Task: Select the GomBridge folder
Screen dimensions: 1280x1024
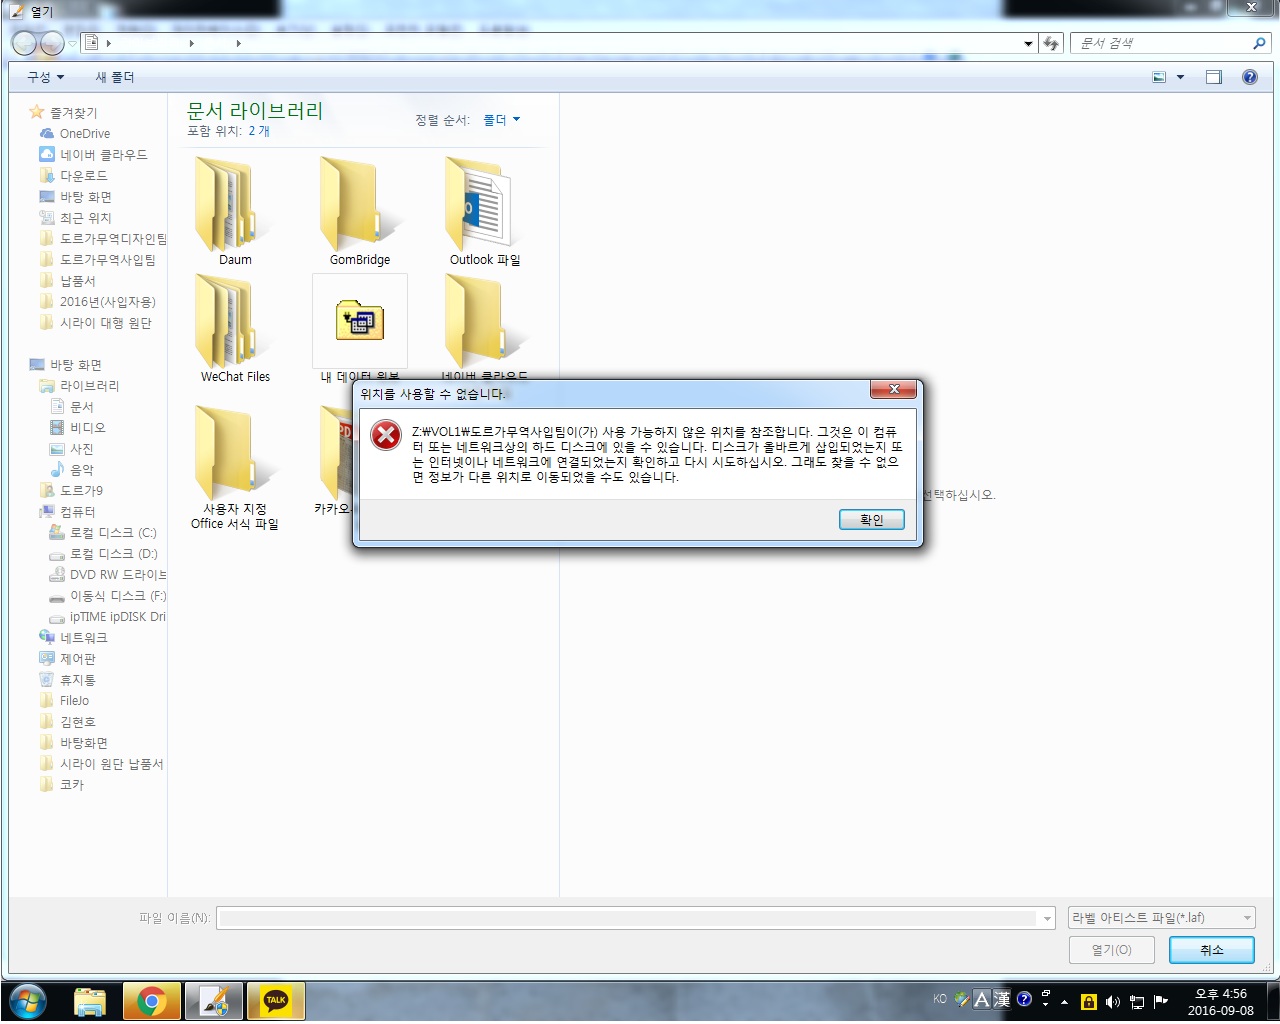Action: pyautogui.click(x=360, y=211)
